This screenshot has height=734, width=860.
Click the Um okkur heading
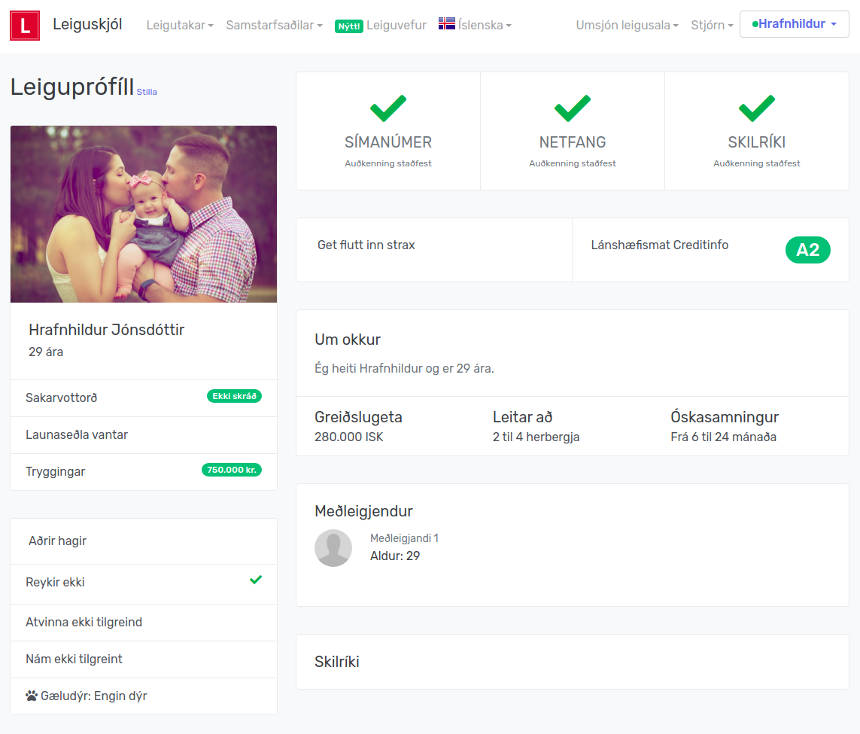[x=348, y=340]
